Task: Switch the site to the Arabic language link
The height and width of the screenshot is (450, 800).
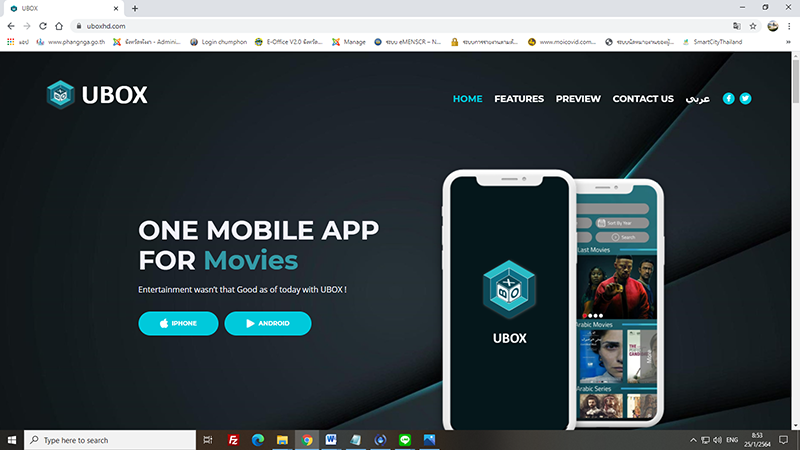Action: tap(697, 99)
